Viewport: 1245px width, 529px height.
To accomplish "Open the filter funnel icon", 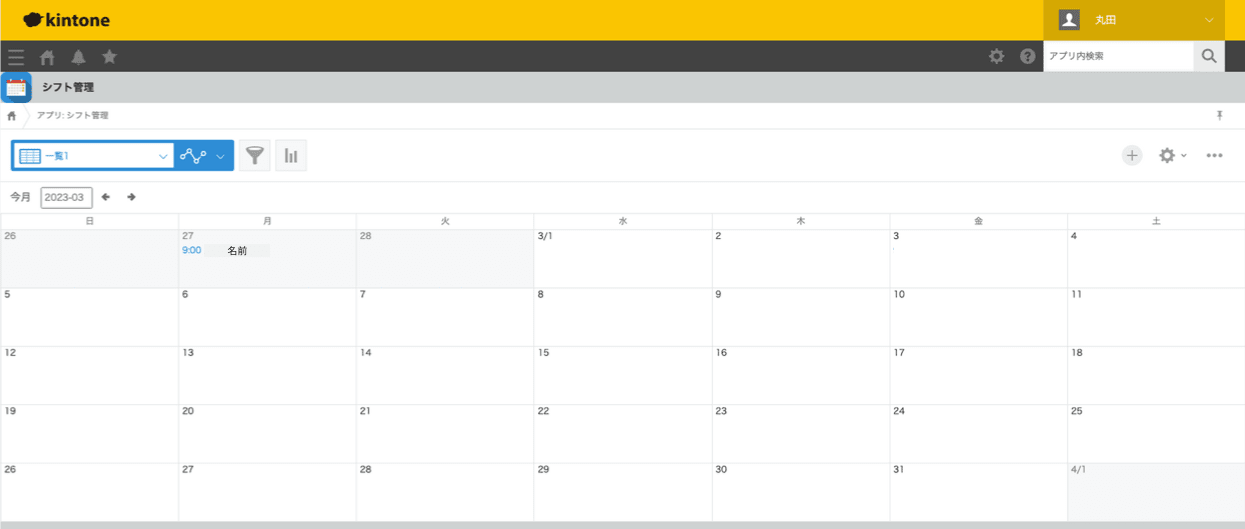I will tap(255, 156).
